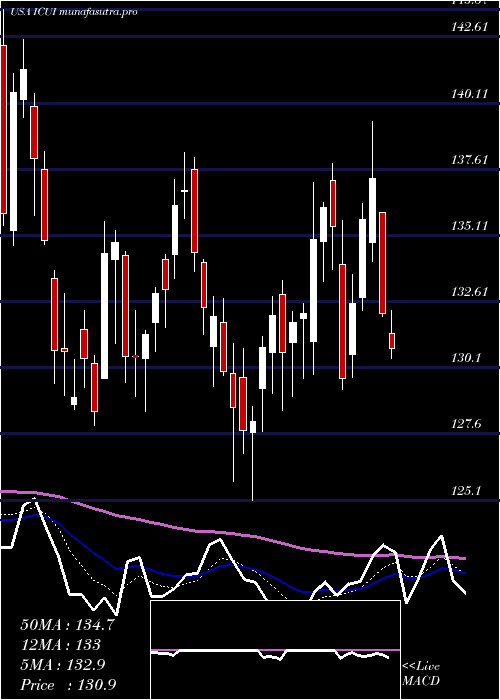The width and height of the screenshot is (500, 700).
Task: Click the 125.1 price axis label
Action: (x=466, y=491)
